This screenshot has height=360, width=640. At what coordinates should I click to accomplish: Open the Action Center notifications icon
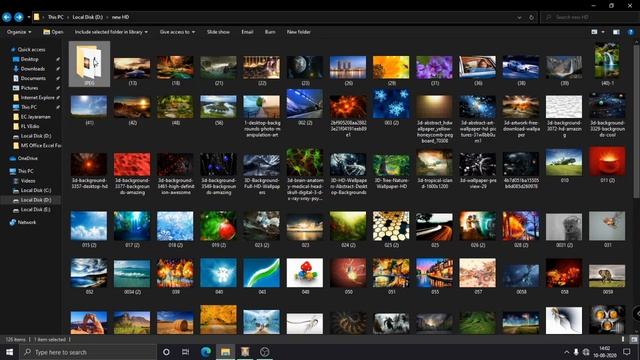(x=627, y=352)
